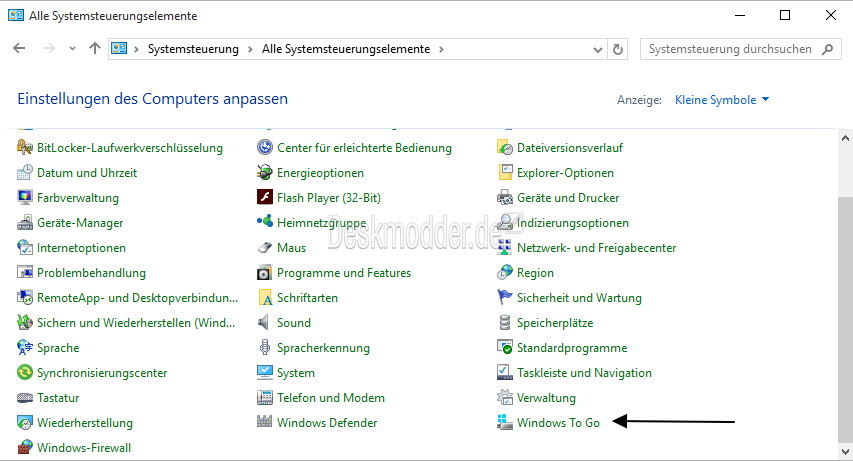
Task: Click the Synchronisierungscenter green icon
Action: (x=24, y=372)
